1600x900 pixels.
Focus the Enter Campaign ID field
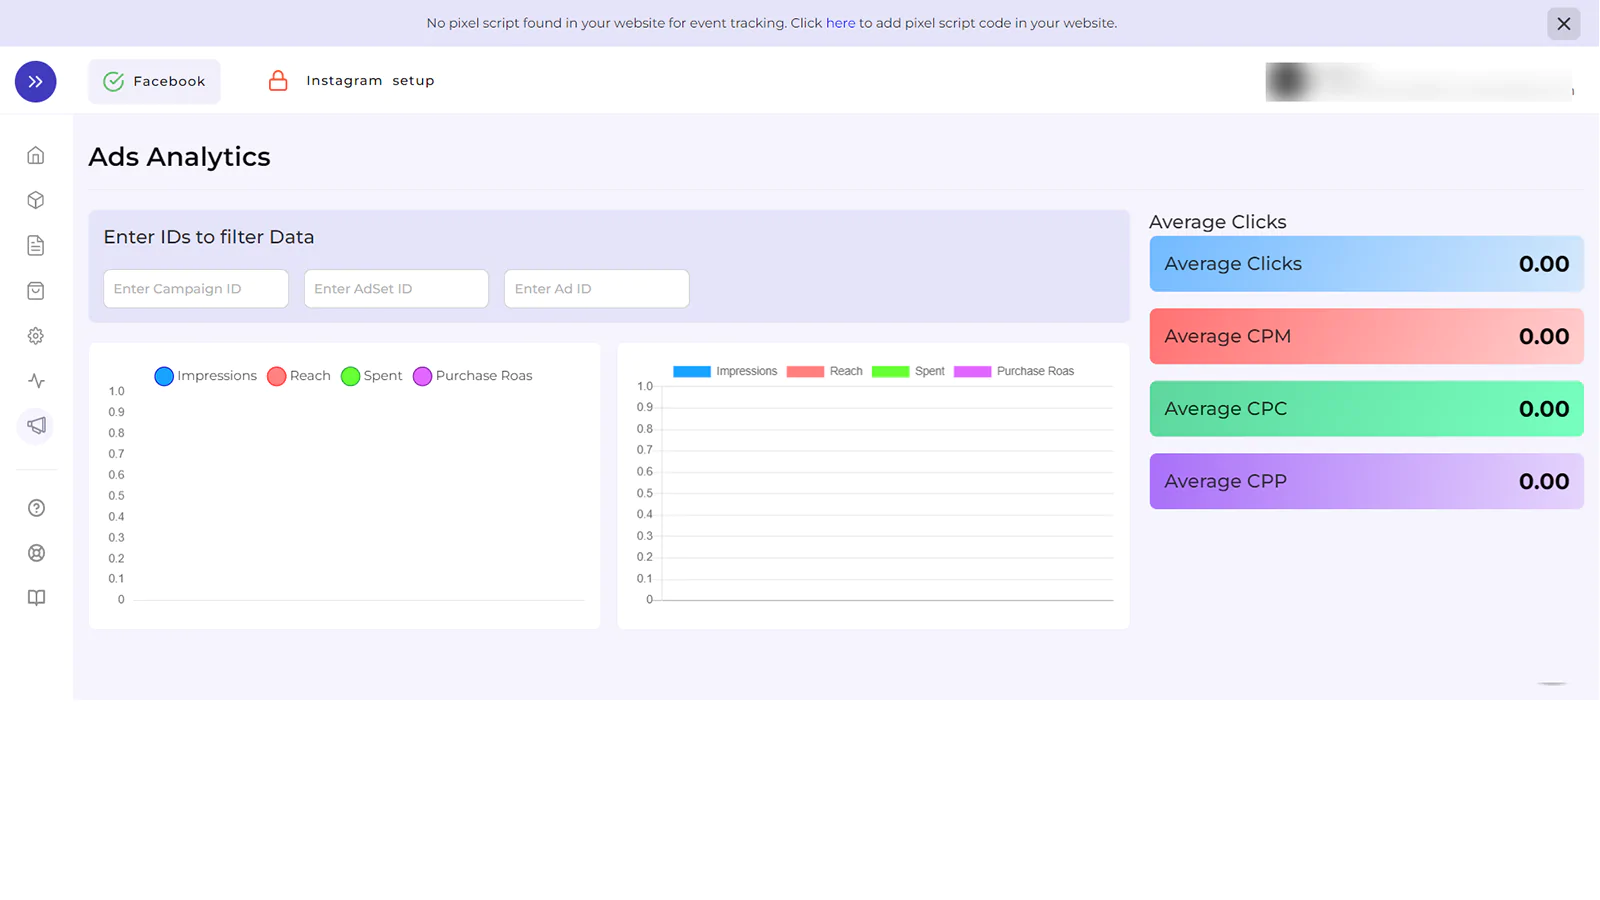196,289
